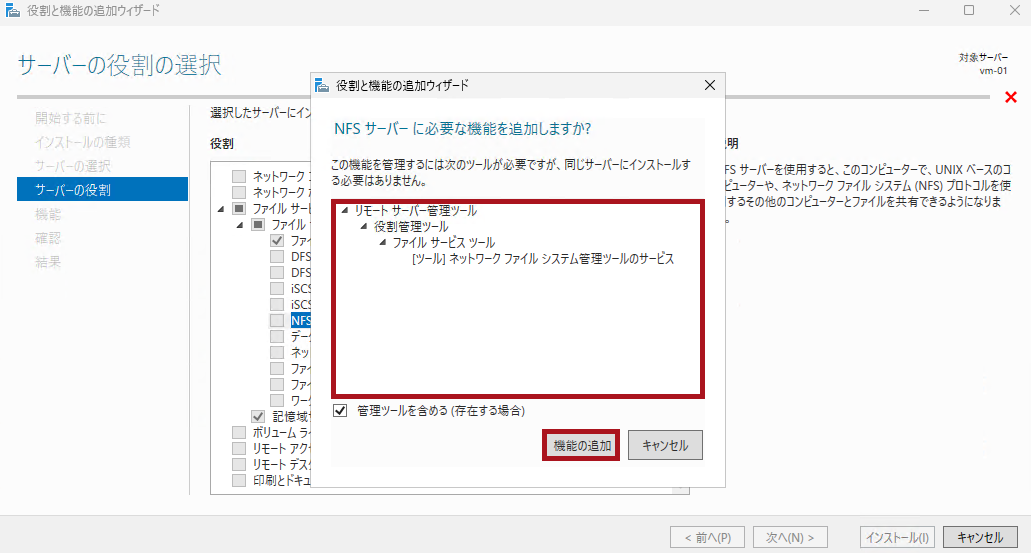Select ファイル サービス ツール tree row
The width and height of the screenshot is (1031, 553).
(x=444, y=243)
